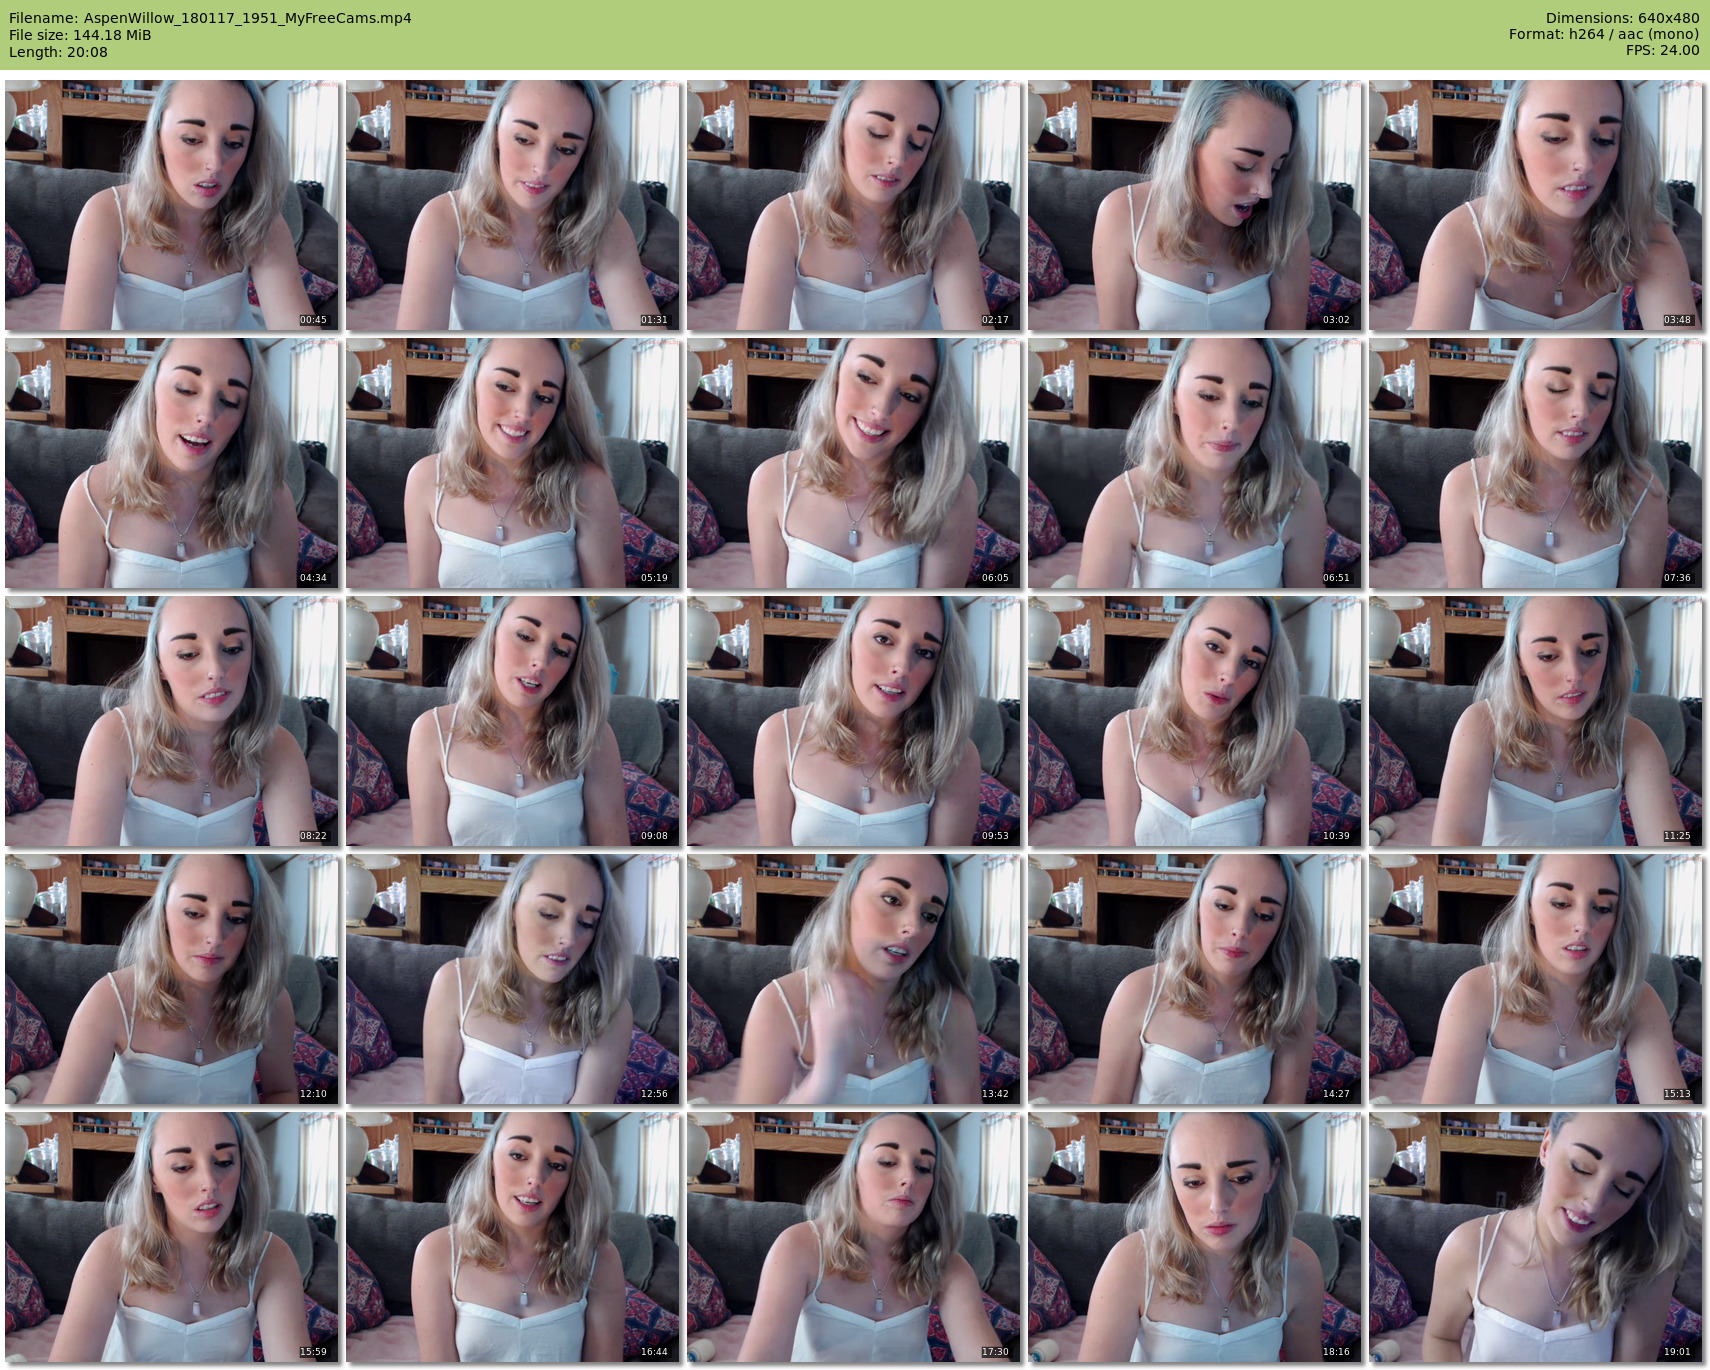Pick the thumbnail with timestamp 09:08
The image size is (1710, 1370).
(x=513, y=721)
